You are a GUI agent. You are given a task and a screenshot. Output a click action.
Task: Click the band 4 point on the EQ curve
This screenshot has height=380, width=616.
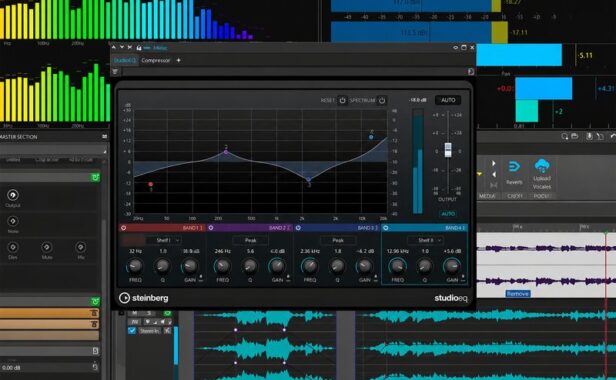tap(371, 137)
